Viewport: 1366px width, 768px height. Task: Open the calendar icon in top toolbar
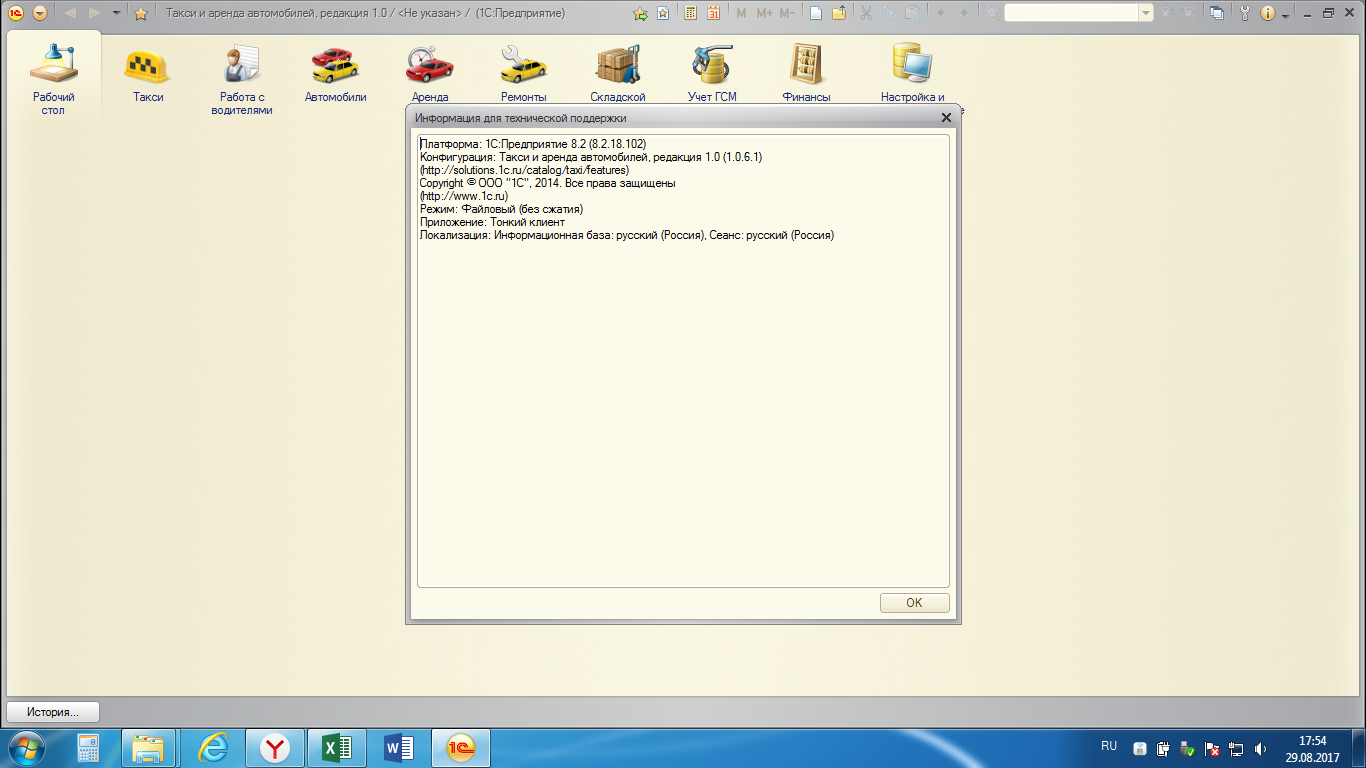(x=713, y=13)
